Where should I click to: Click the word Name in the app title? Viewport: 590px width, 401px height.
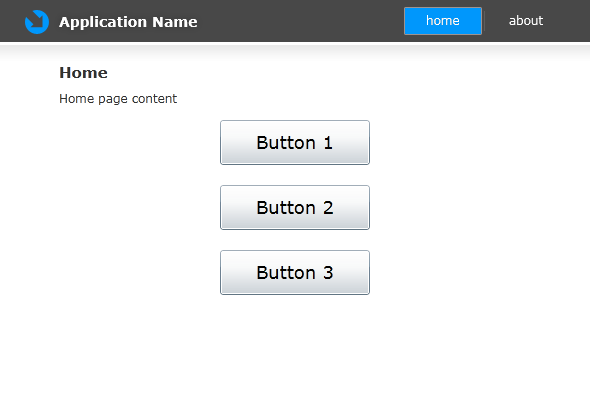(175, 22)
